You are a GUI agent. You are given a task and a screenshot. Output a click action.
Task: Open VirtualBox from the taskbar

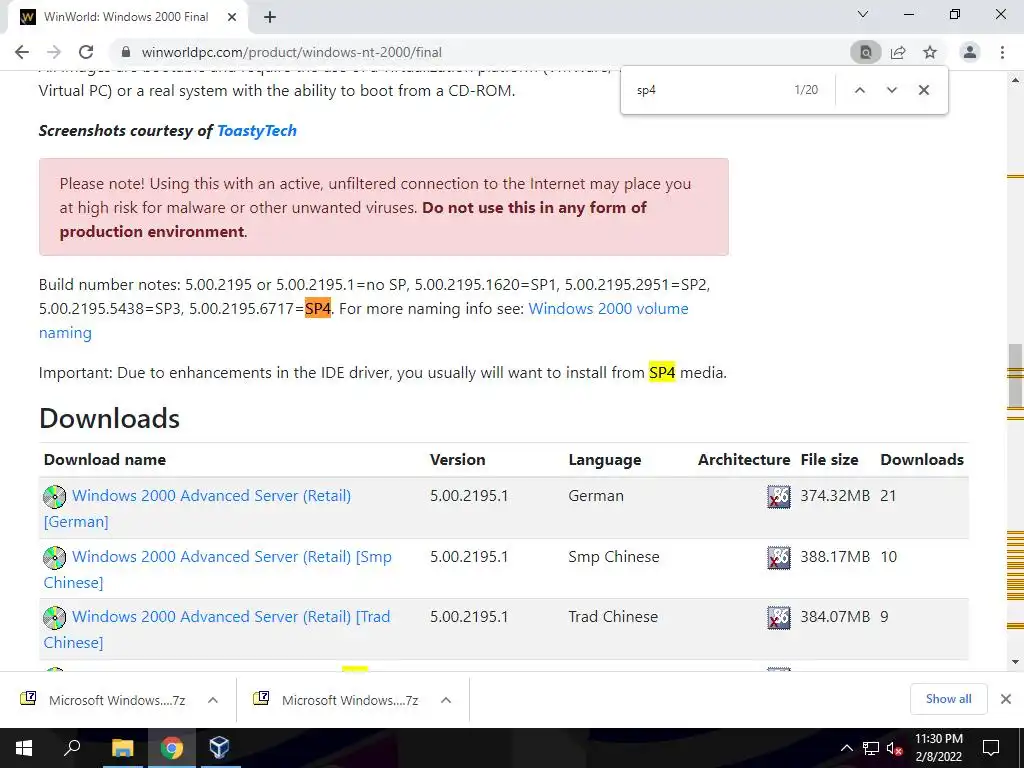pyautogui.click(x=219, y=748)
